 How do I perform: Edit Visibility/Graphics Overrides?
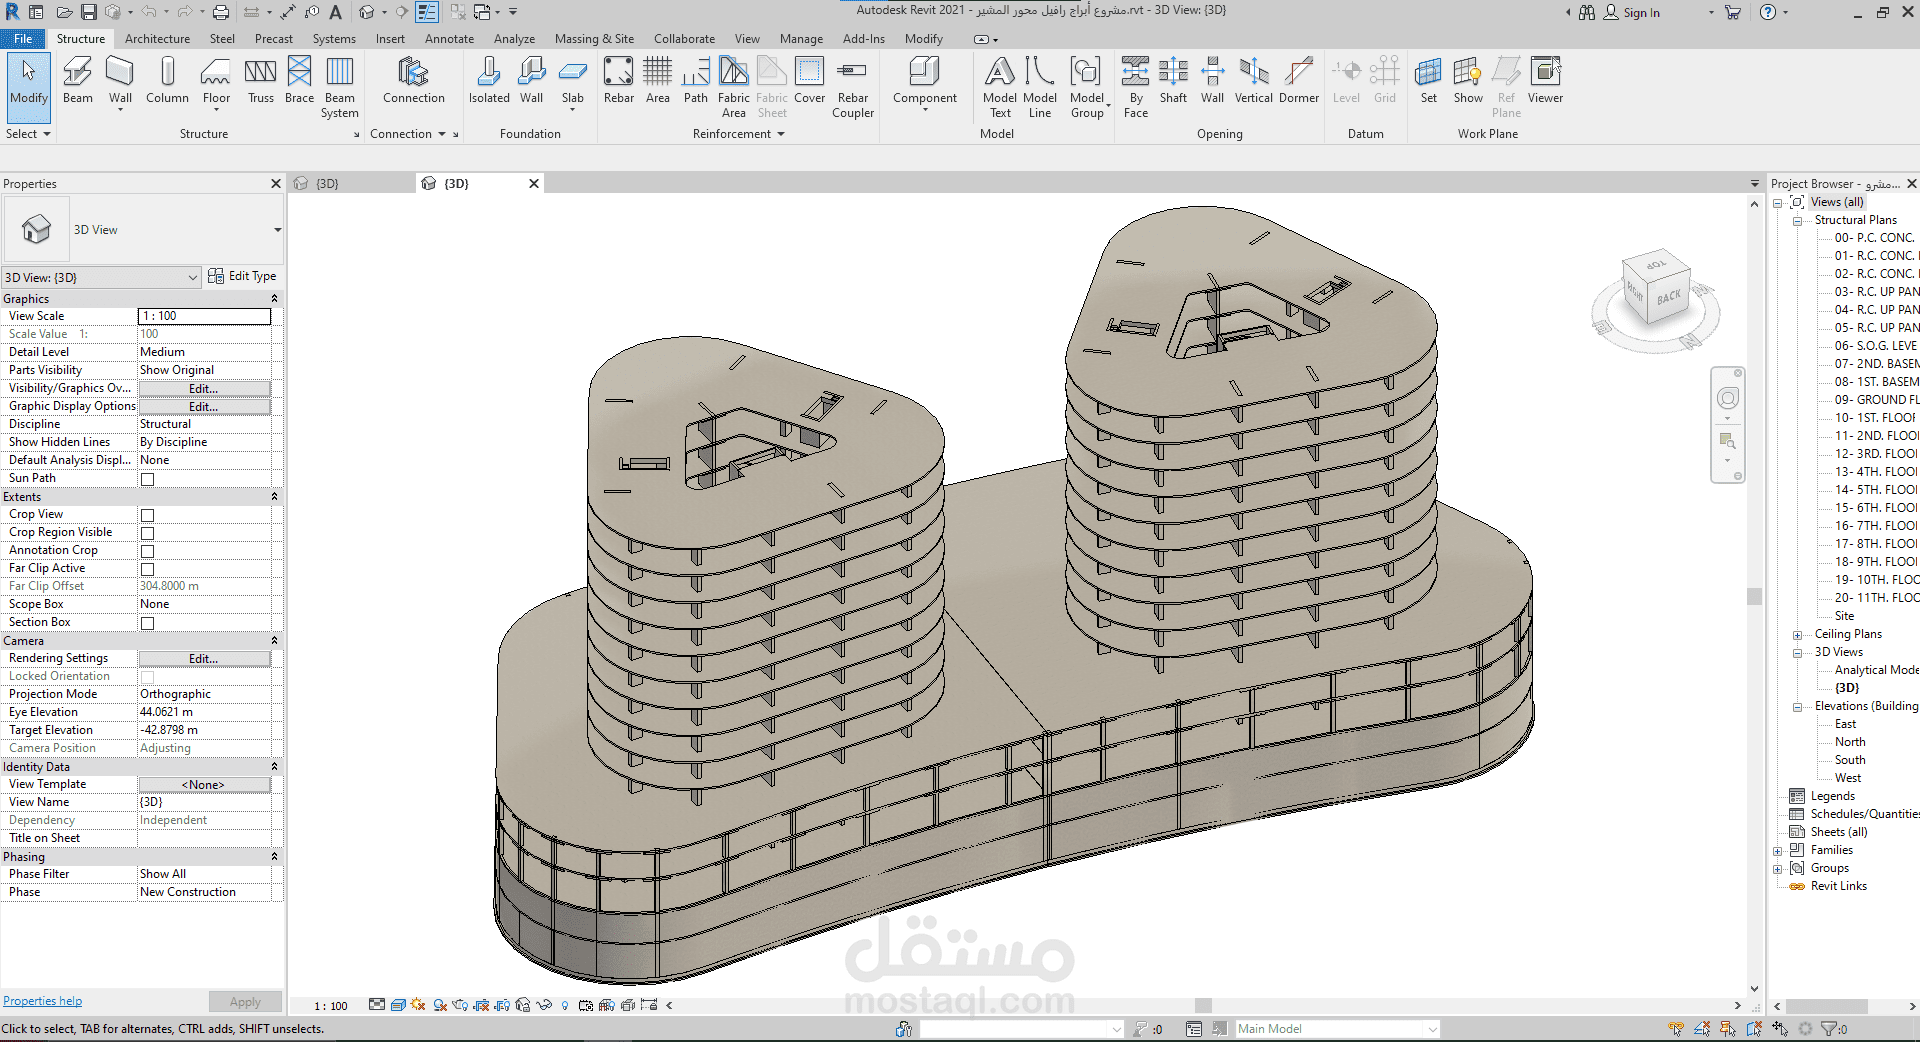point(204,389)
